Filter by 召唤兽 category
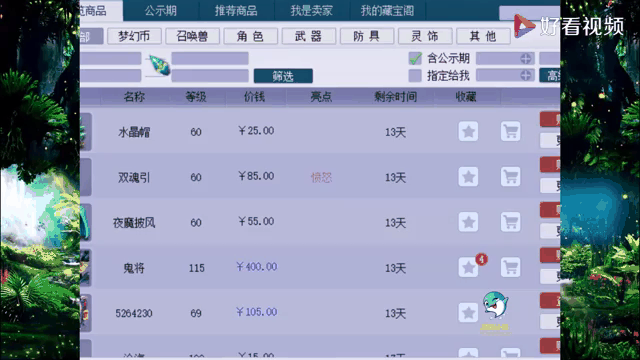The width and height of the screenshot is (640, 360). [x=192, y=36]
